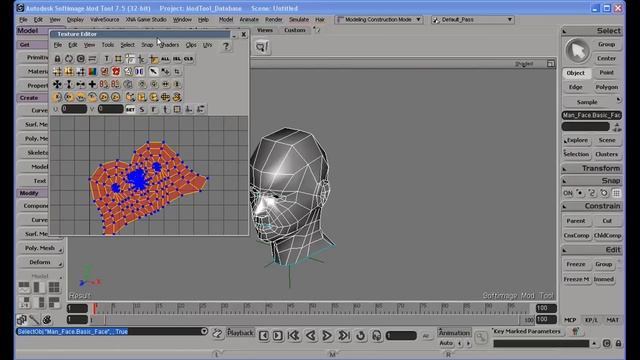Toggle the audio headphones icon in playback bar

tap(376, 336)
